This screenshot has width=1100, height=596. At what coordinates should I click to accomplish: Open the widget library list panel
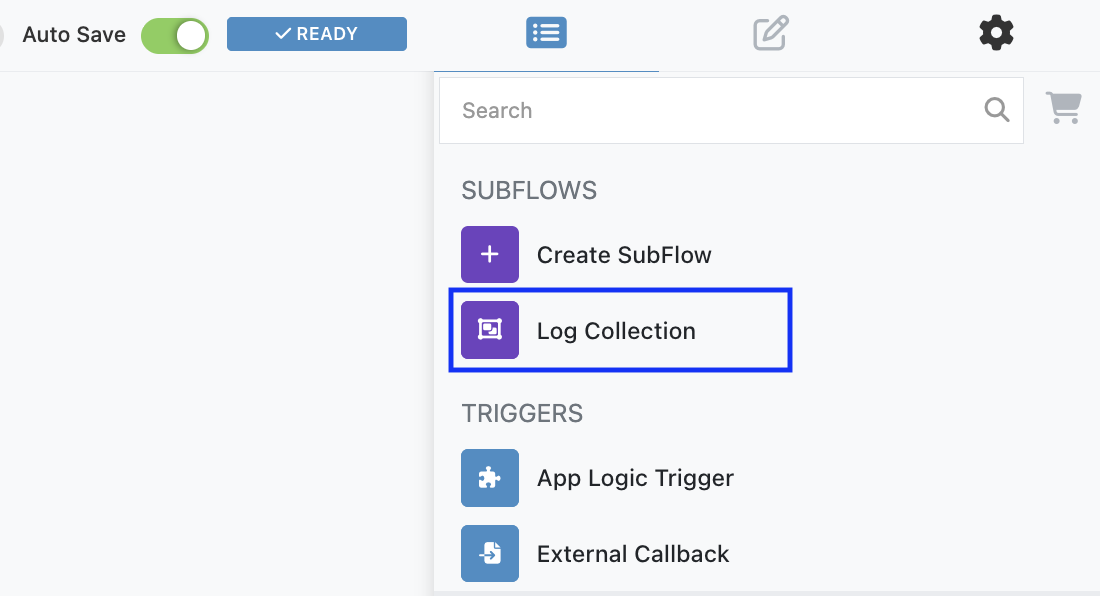[546, 32]
